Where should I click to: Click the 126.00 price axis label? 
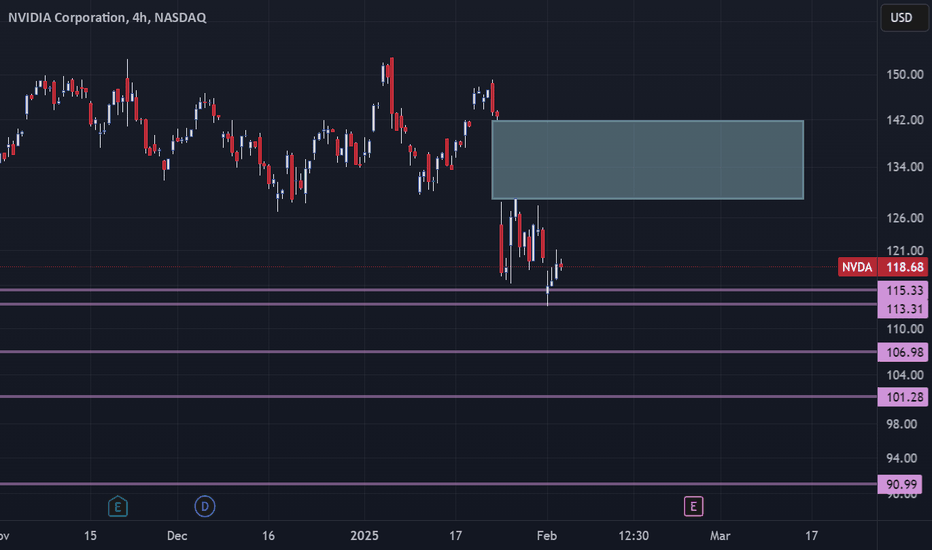point(905,218)
